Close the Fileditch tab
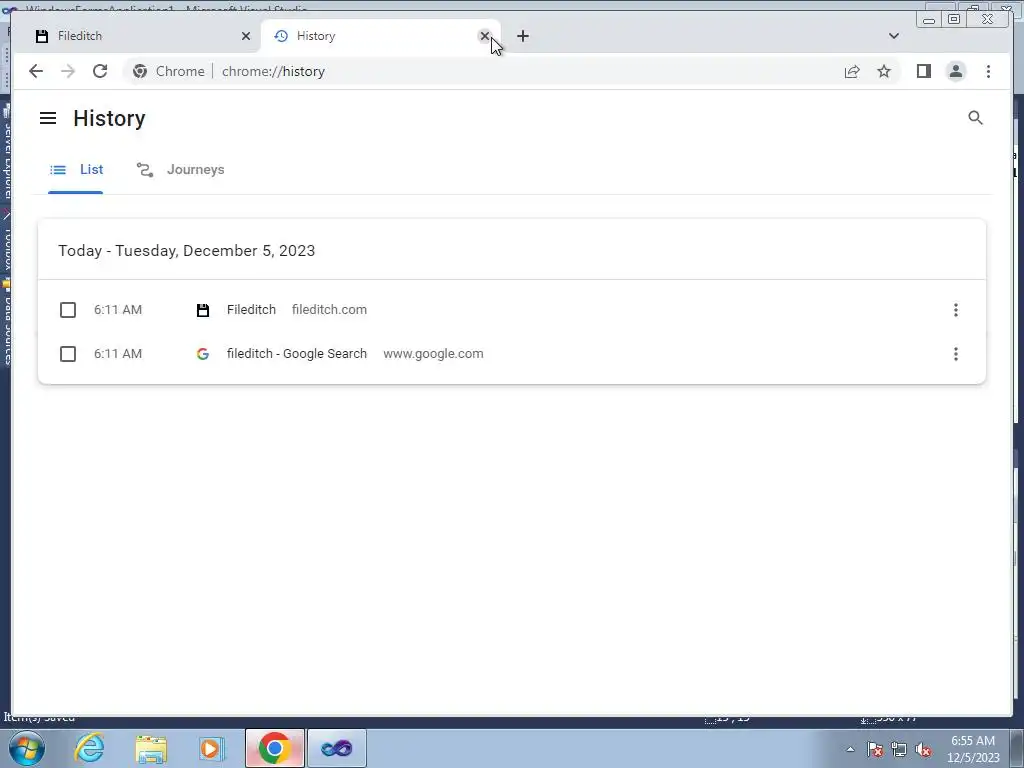Screen dimensions: 1024x768 246,36
